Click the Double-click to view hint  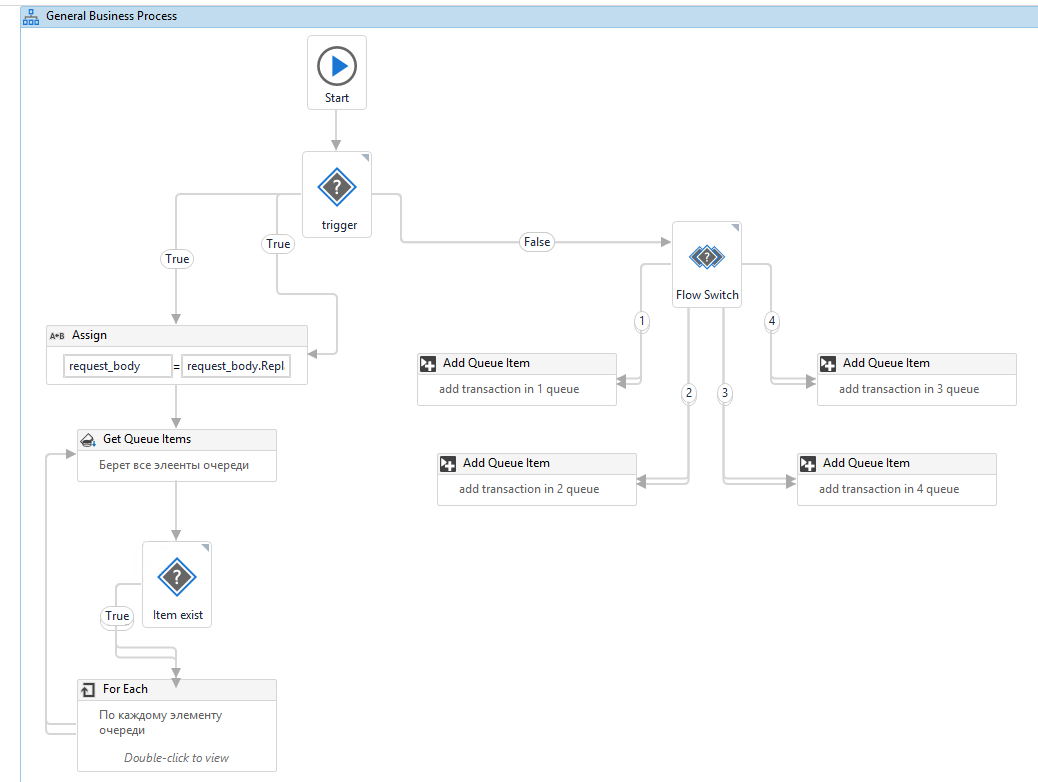click(176, 758)
